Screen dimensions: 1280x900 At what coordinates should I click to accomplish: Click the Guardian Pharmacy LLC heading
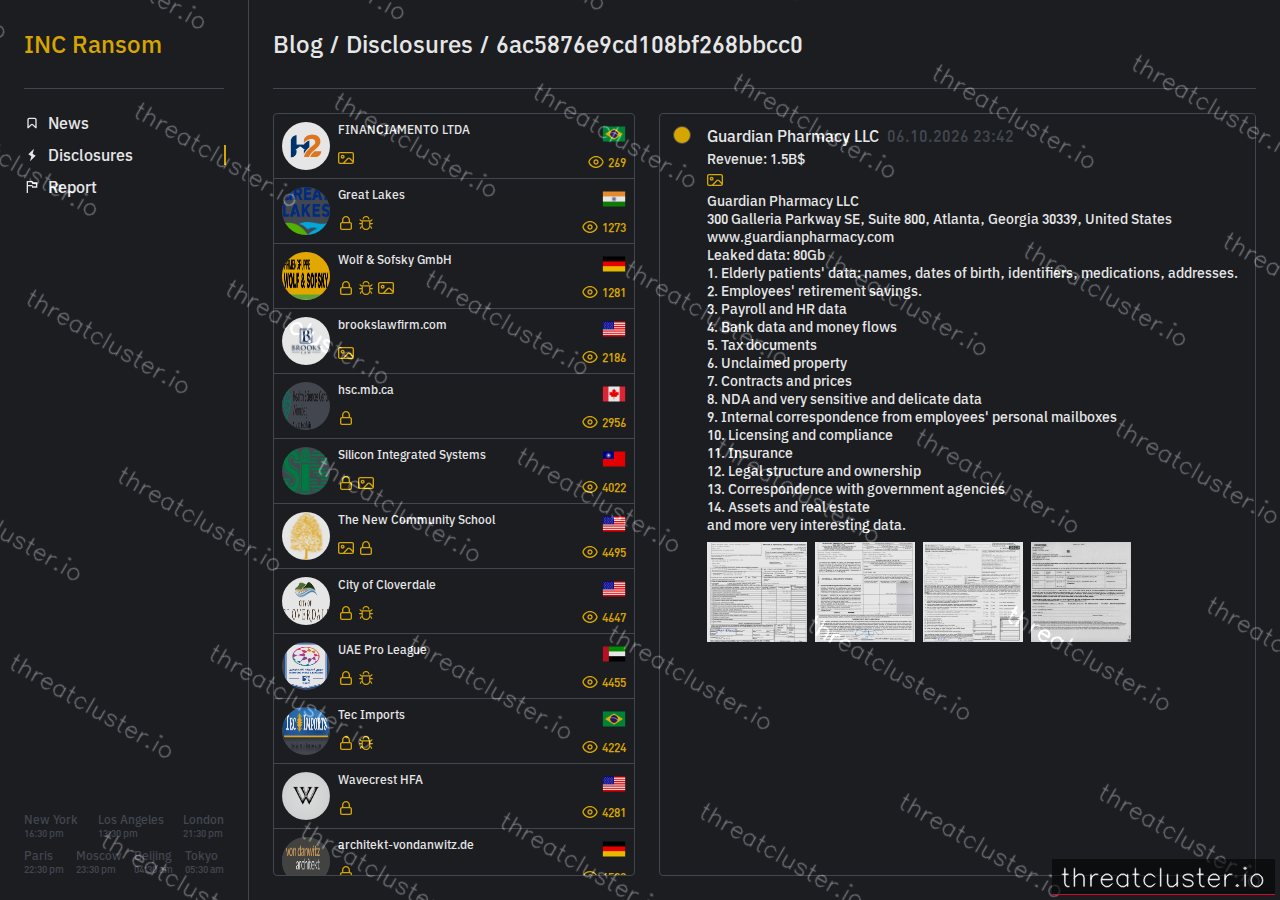[x=793, y=136]
